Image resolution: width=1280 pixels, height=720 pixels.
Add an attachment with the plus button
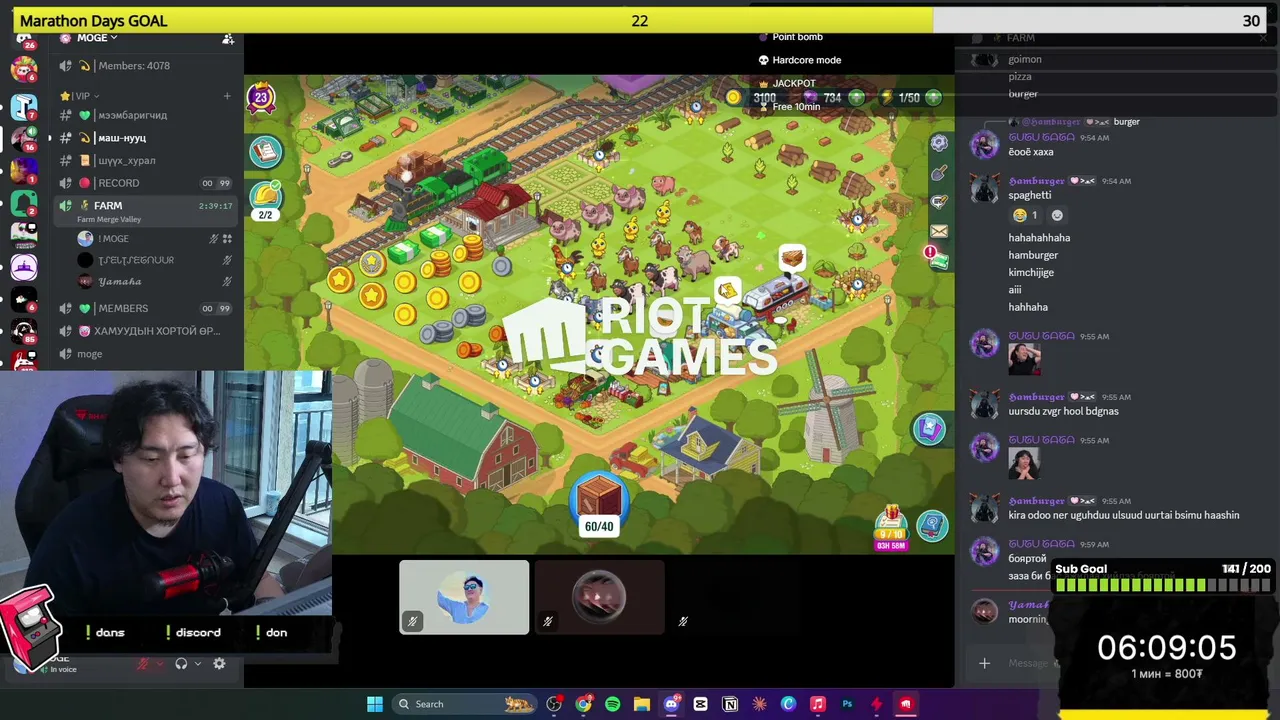(x=984, y=663)
